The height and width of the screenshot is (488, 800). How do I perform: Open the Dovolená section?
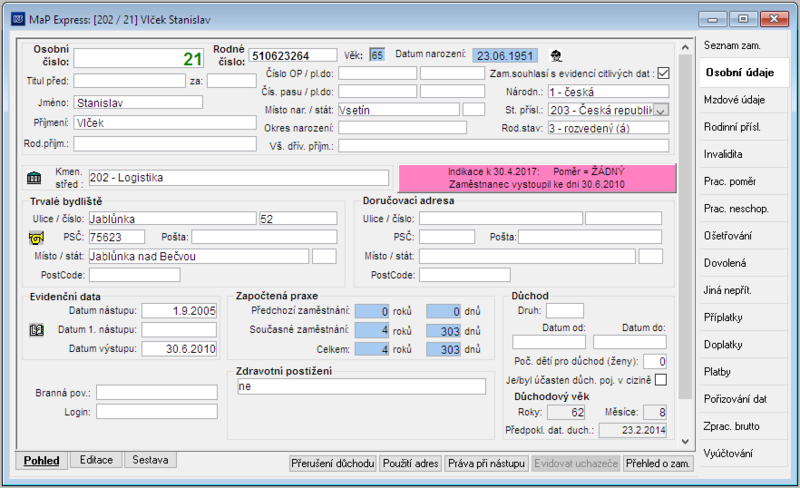click(x=742, y=263)
